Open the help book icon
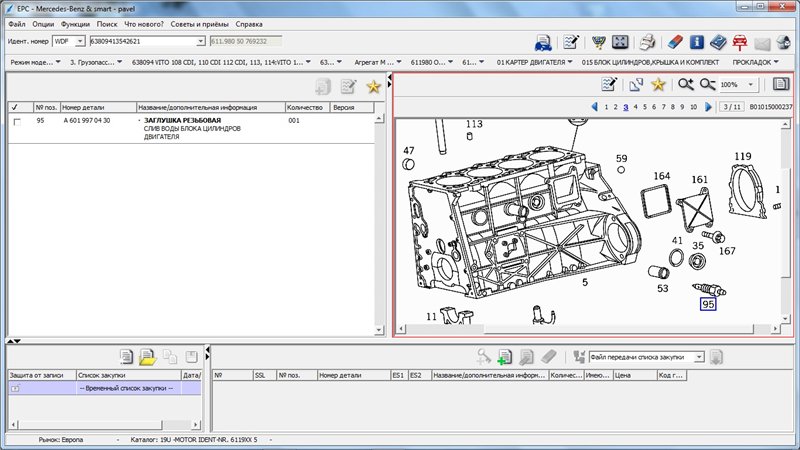 pos(718,42)
